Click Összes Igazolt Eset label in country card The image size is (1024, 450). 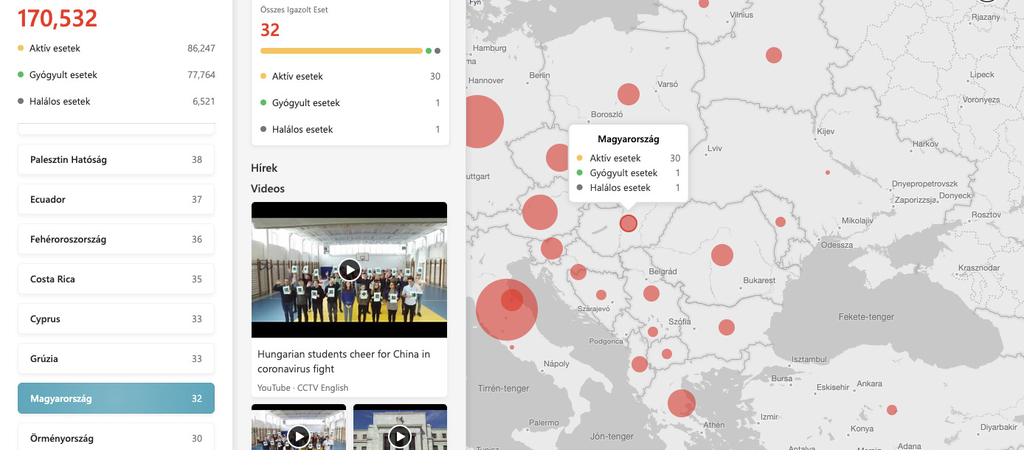[294, 10]
